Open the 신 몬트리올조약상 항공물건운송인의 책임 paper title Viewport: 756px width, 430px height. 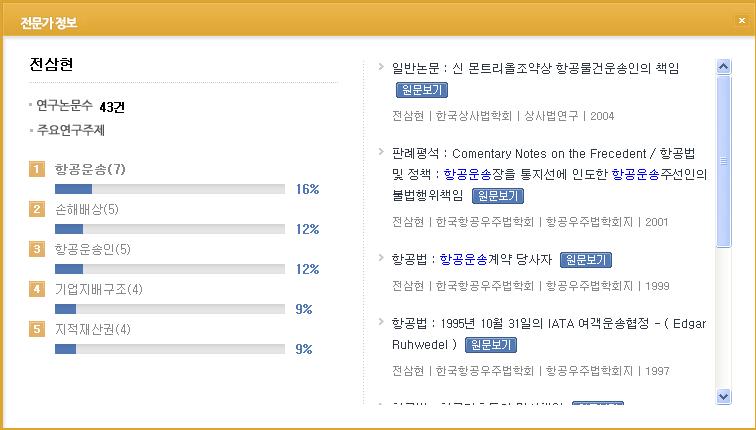click(x=536, y=68)
